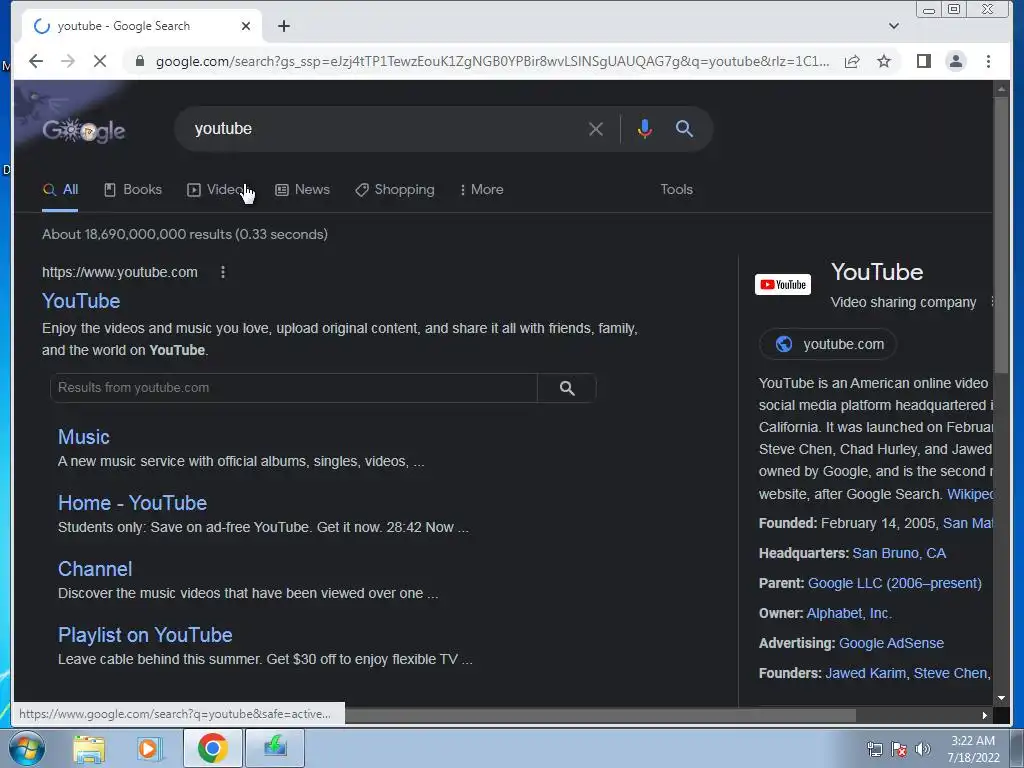
Task: Switch to Shopping results tab
Action: (394, 189)
